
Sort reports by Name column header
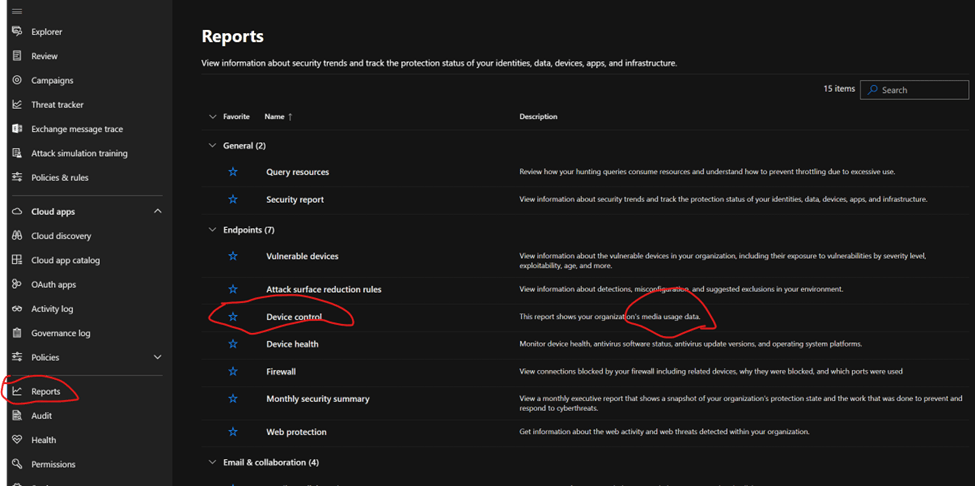(274, 117)
